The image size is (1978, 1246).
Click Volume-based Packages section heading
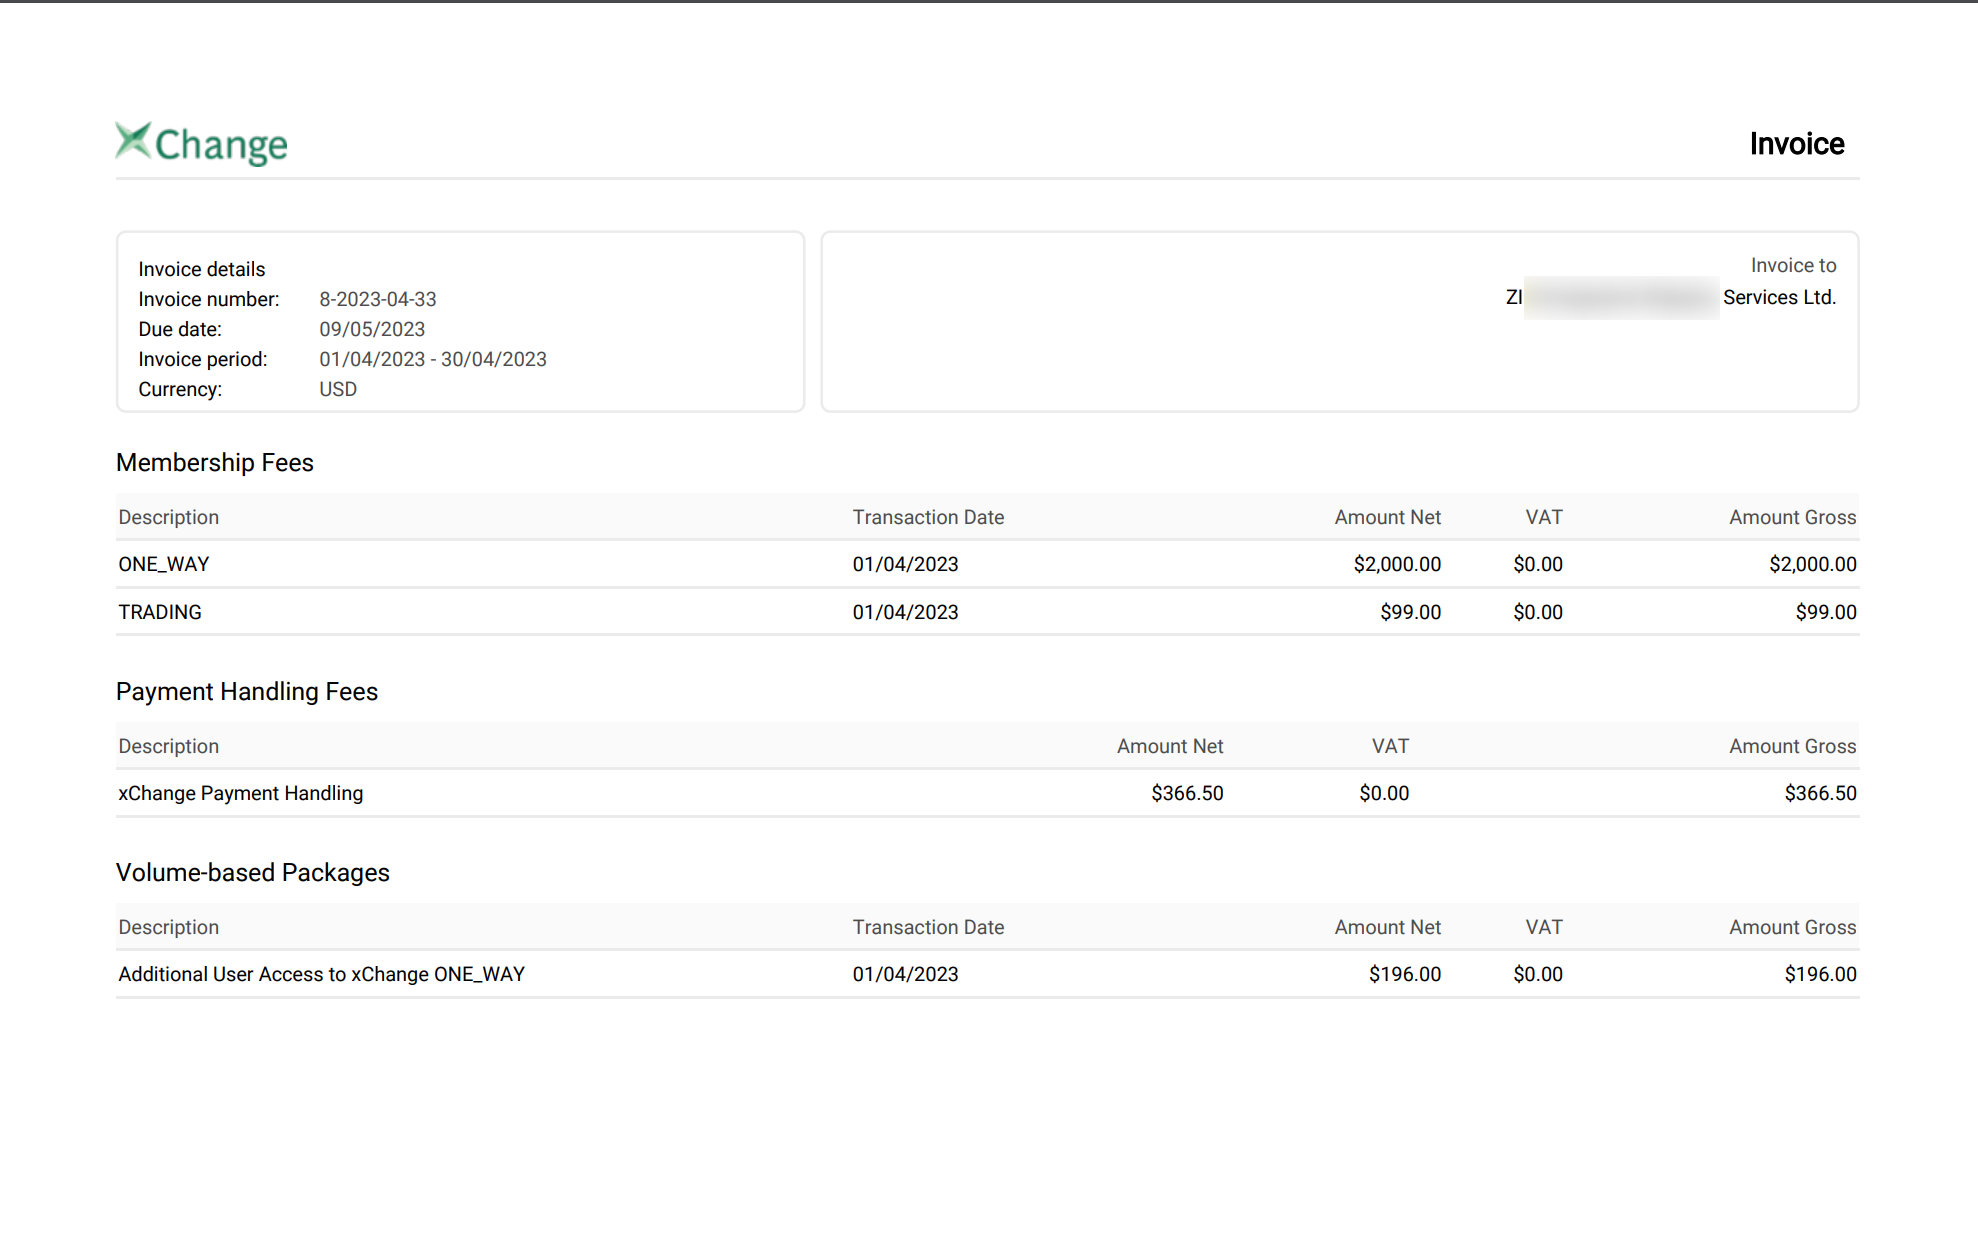pyautogui.click(x=253, y=873)
